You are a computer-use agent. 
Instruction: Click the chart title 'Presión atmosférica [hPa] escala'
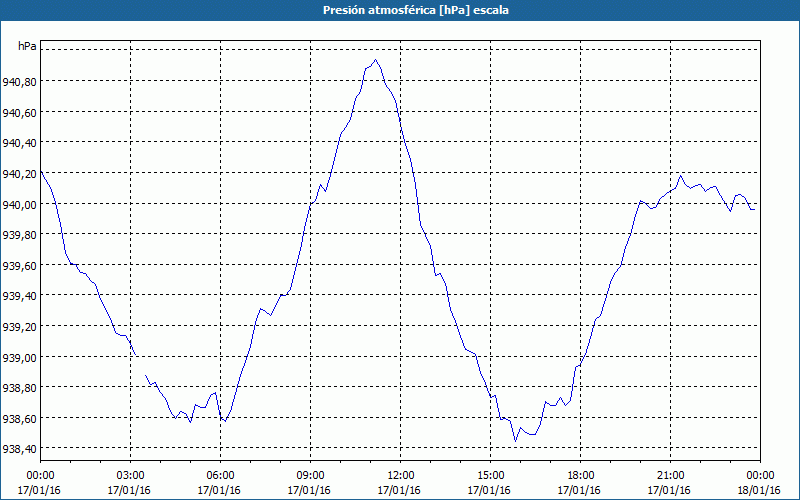[416, 10]
